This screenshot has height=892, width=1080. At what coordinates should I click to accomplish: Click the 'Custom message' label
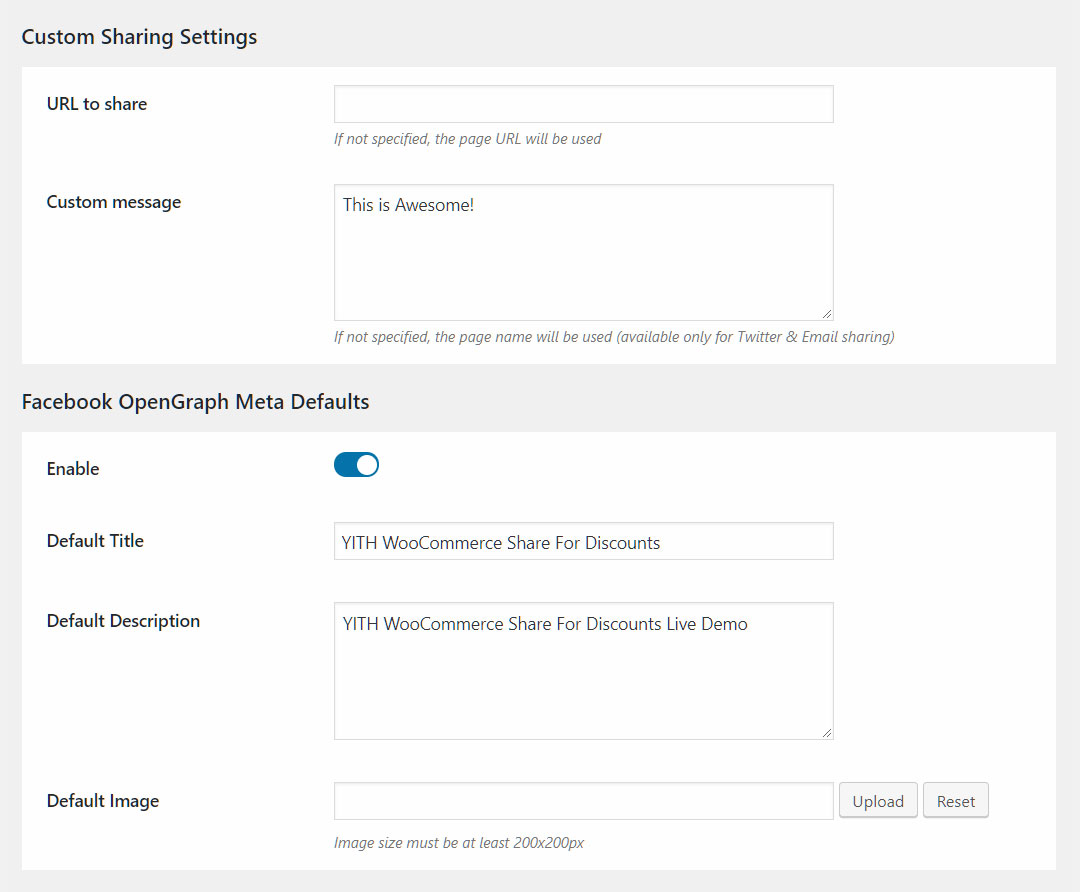click(x=114, y=203)
